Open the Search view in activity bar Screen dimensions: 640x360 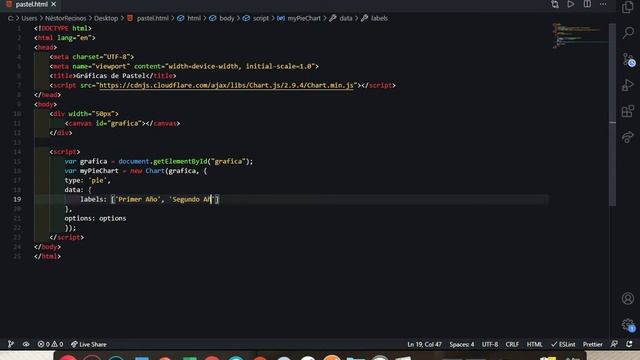[x=628, y=33]
